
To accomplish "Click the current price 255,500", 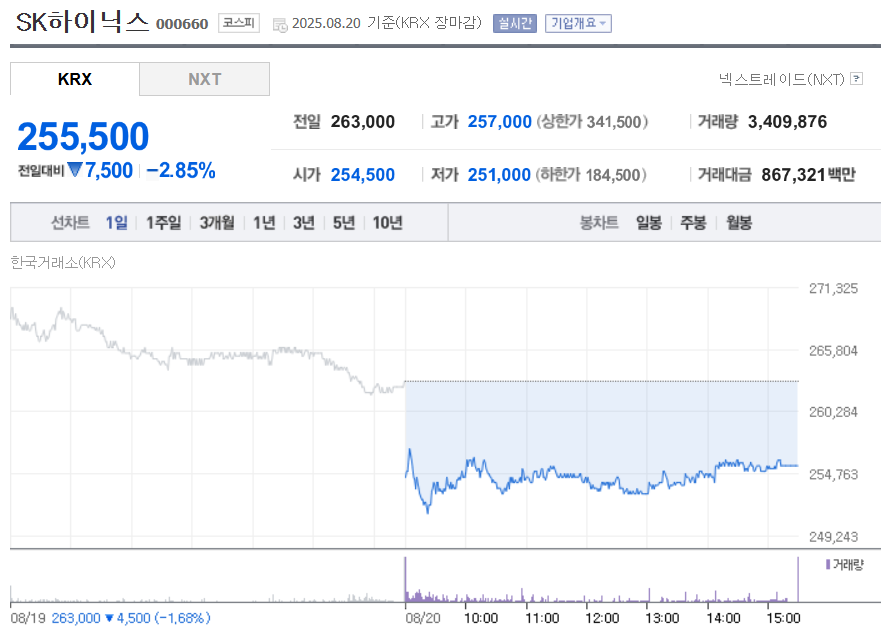I will click(x=83, y=137).
